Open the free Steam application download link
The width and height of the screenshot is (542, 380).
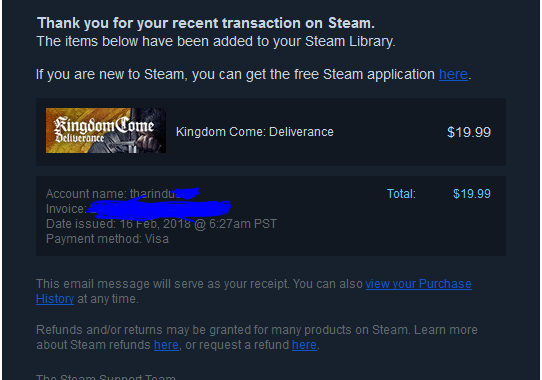[x=453, y=74]
